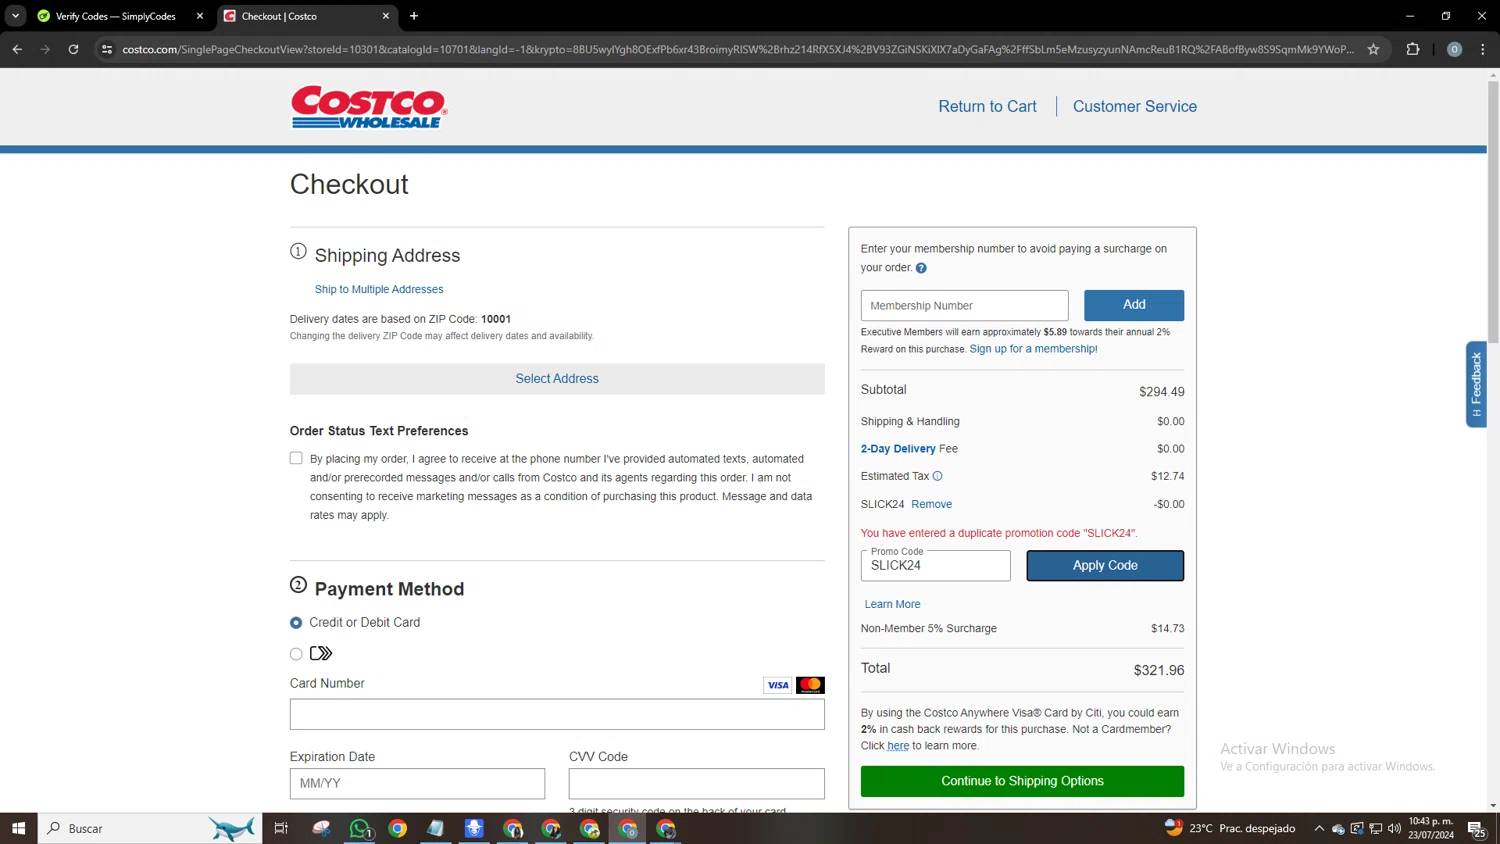The image size is (1500, 844).
Task: Click 'here' to learn about Costco Visa
Action: pos(898,746)
